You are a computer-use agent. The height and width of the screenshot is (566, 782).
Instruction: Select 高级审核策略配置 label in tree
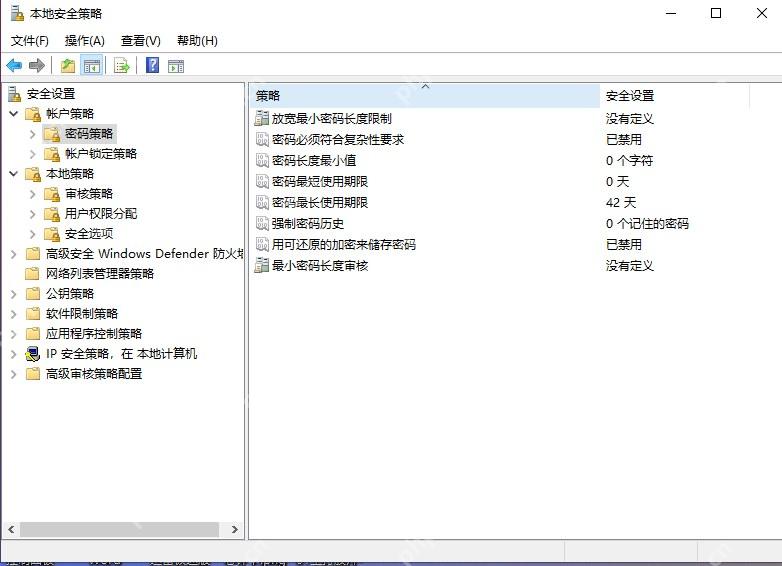click(x=94, y=374)
